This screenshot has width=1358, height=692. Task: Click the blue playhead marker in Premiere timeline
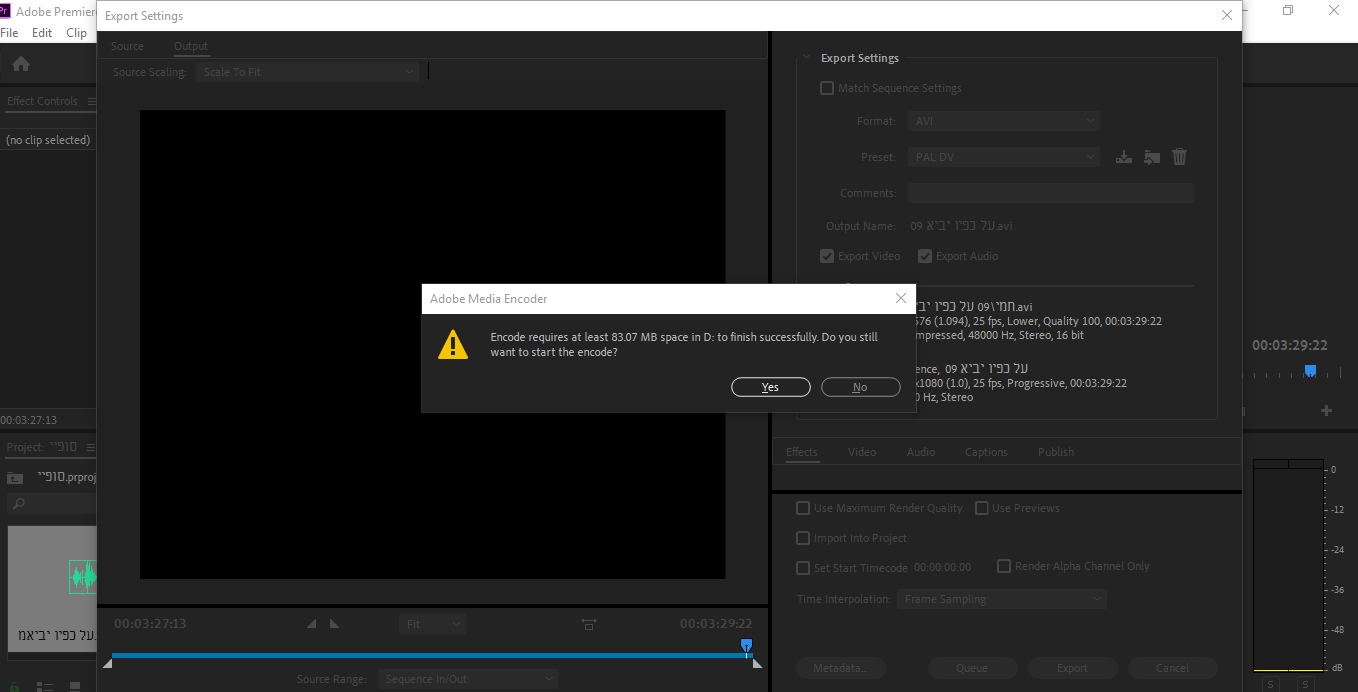[1310, 371]
